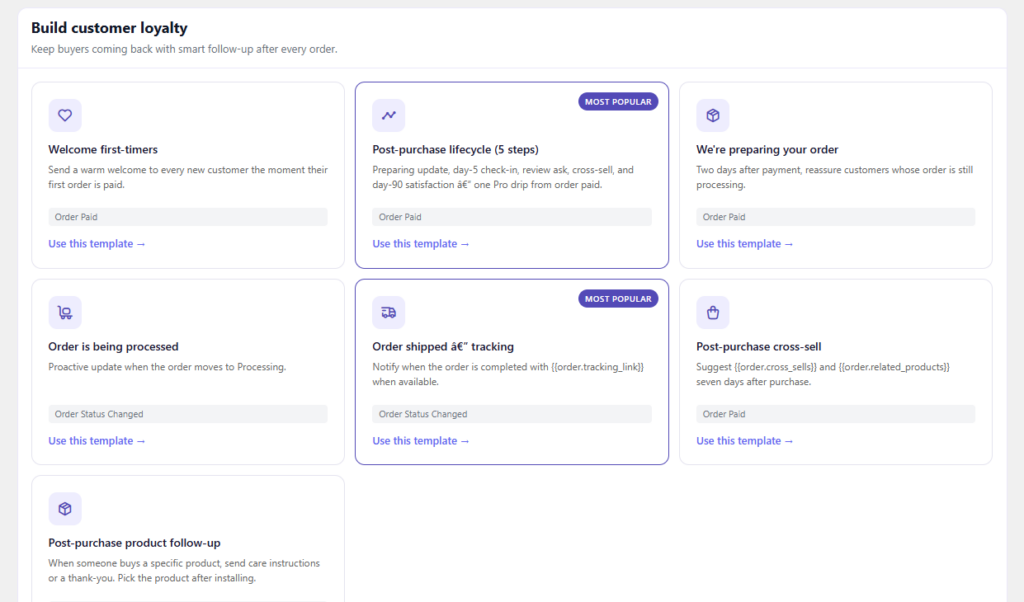Use the Order is being processed template

[97, 441]
